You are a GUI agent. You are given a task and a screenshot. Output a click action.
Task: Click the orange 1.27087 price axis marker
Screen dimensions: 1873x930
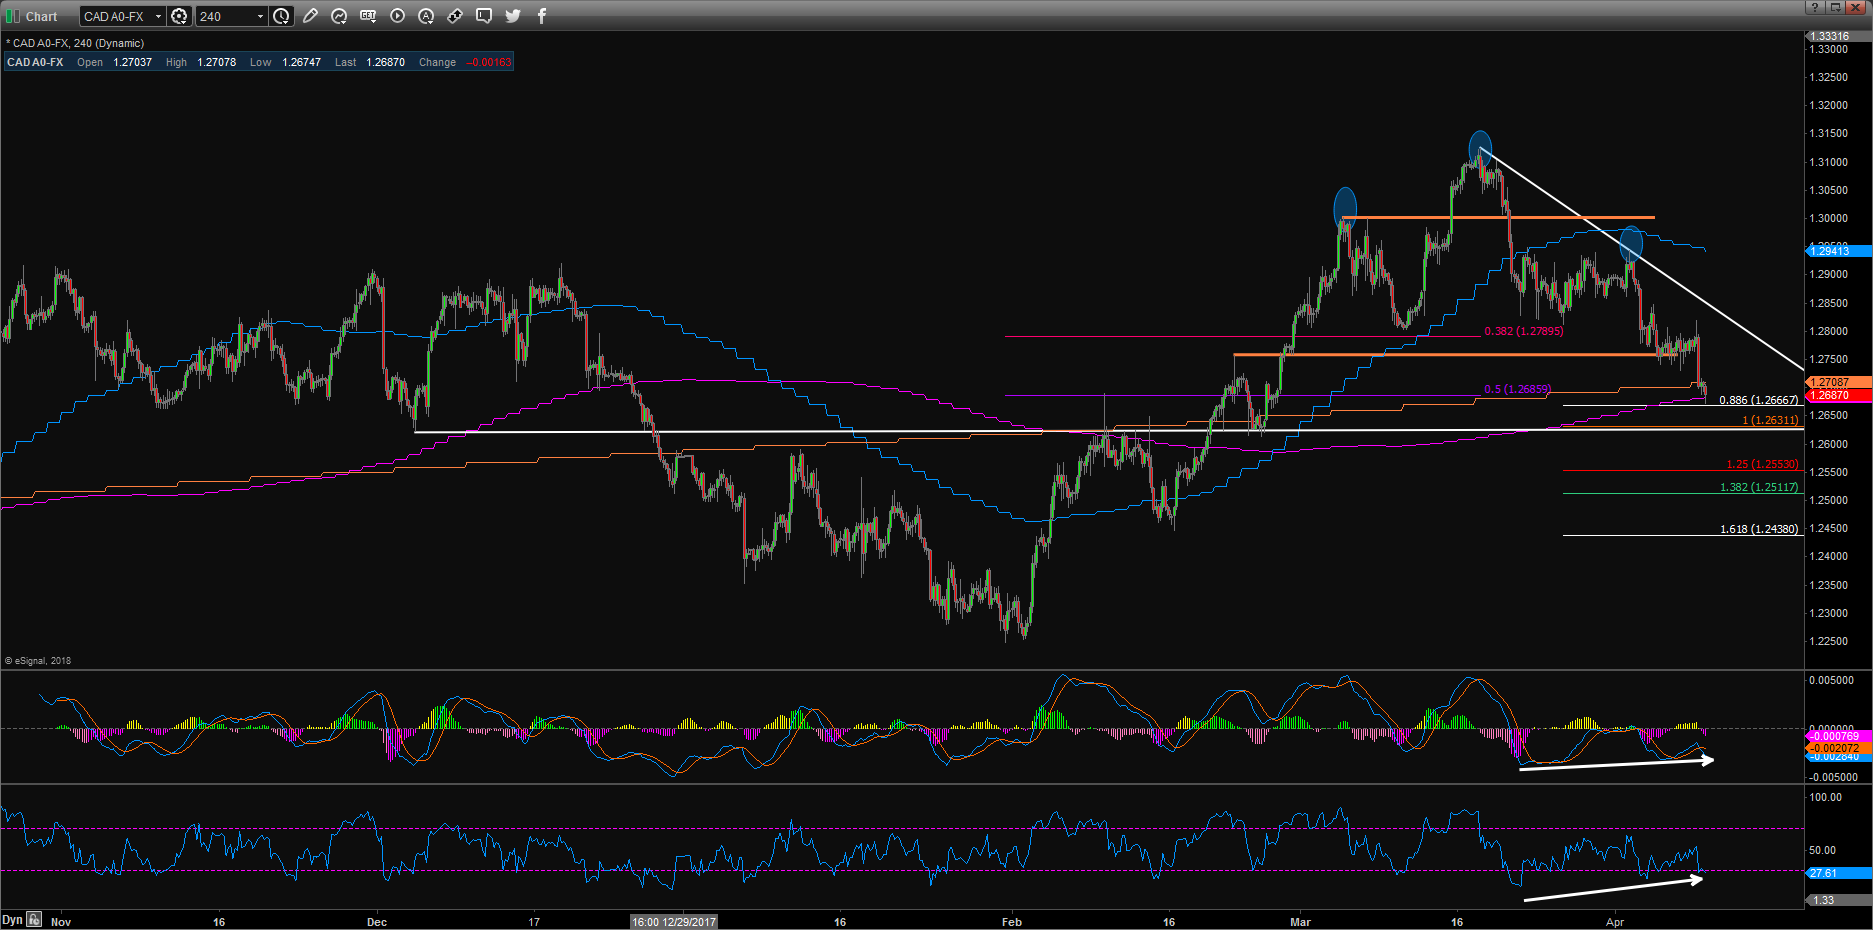click(1838, 382)
